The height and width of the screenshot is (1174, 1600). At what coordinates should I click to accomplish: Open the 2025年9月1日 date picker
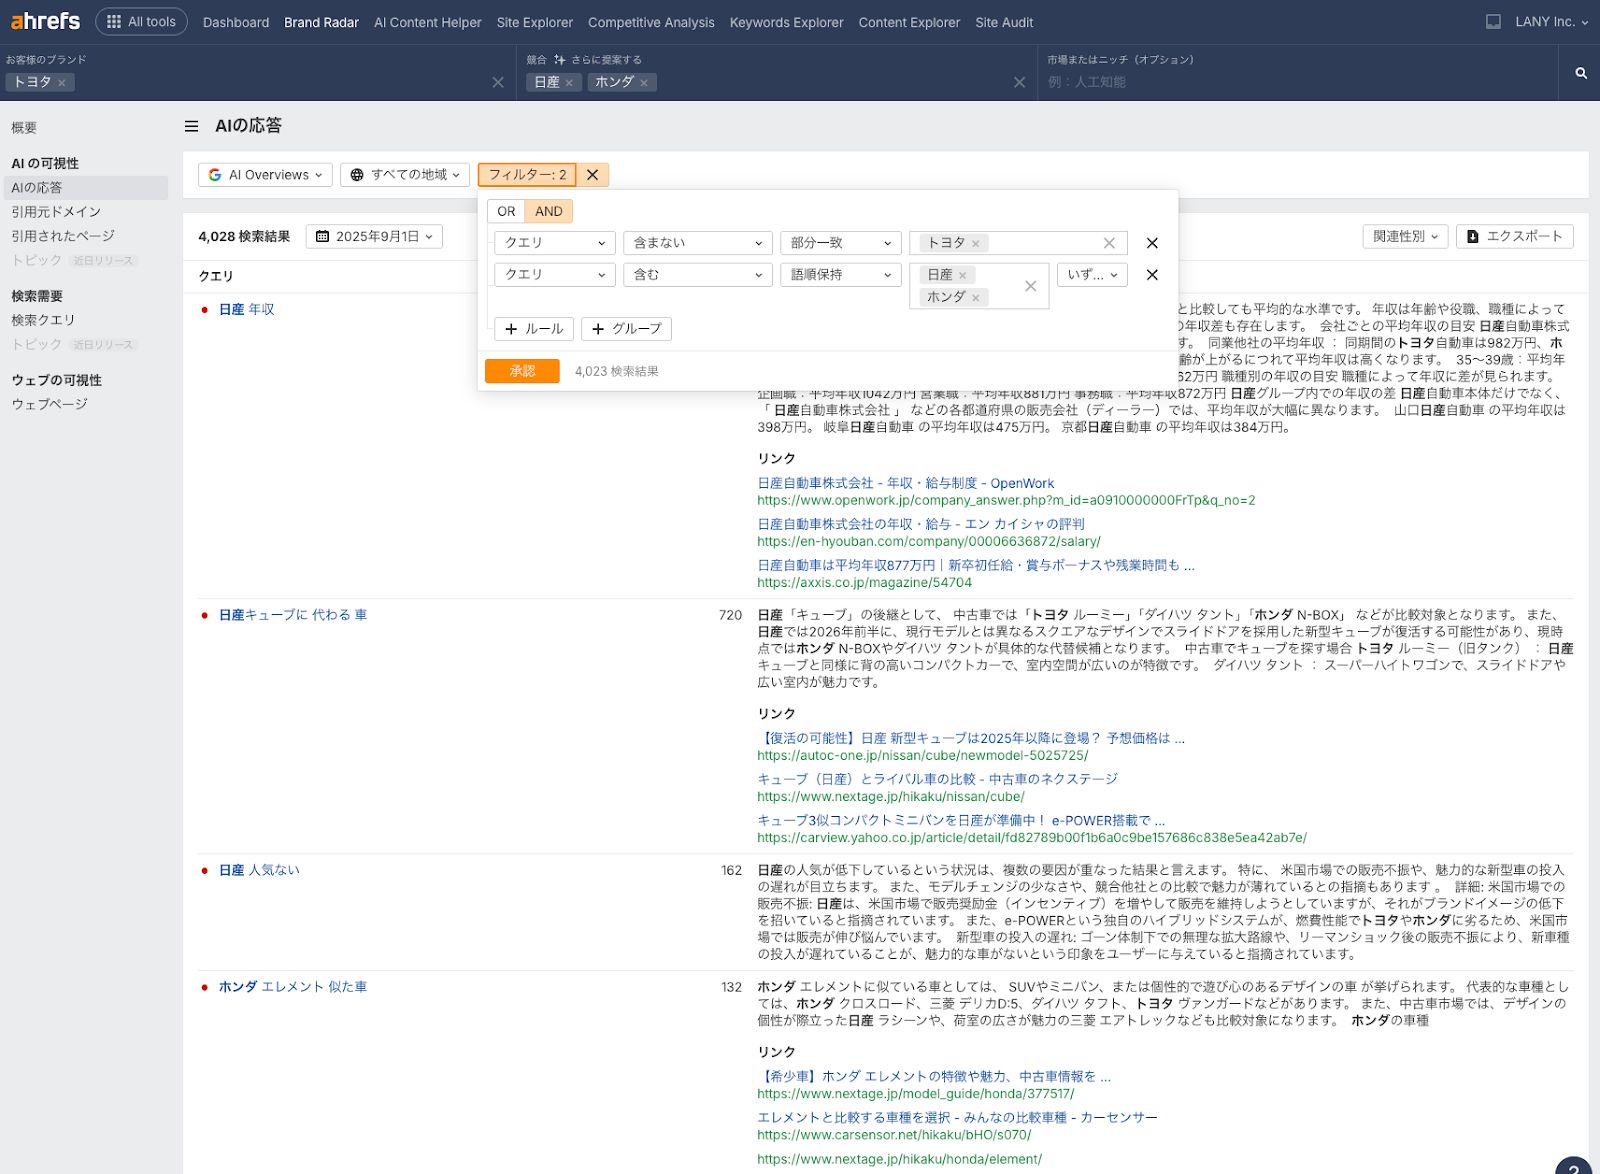pos(374,237)
